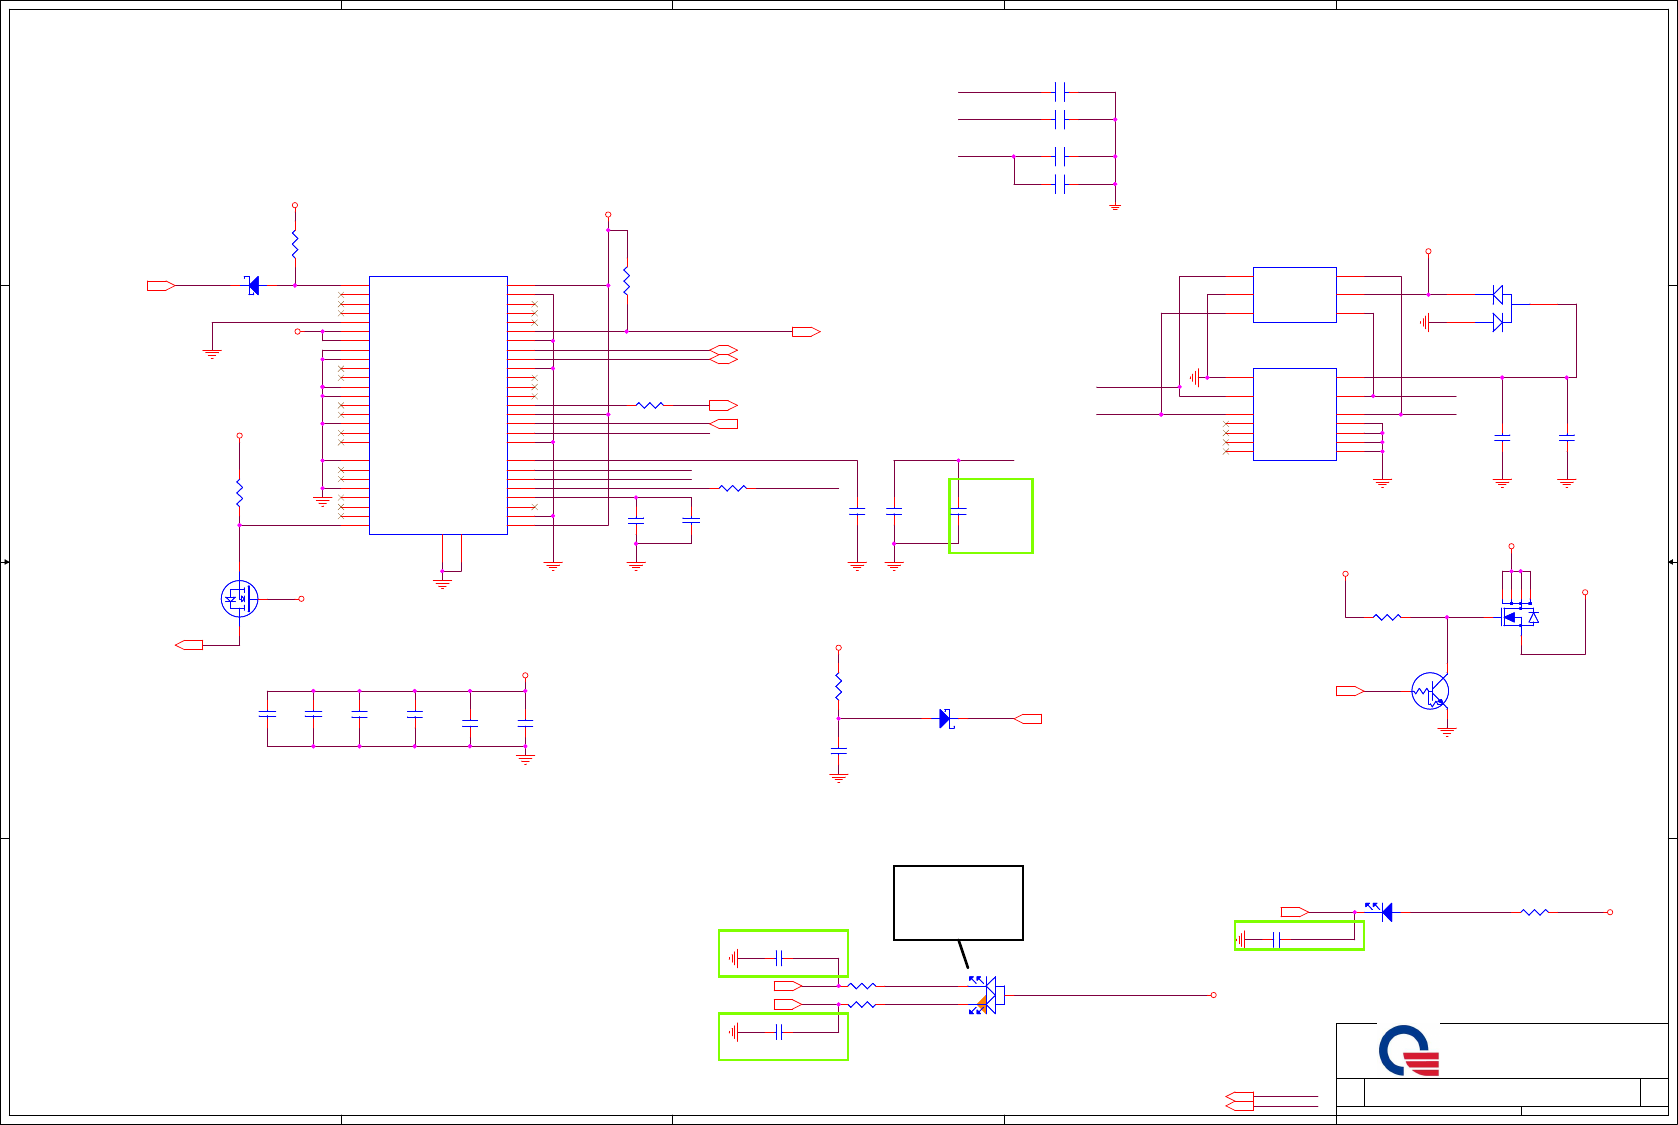This screenshot has height=1125, width=1678.
Task: Select the large multi-pin IC rectangle symbol
Action: coord(438,405)
